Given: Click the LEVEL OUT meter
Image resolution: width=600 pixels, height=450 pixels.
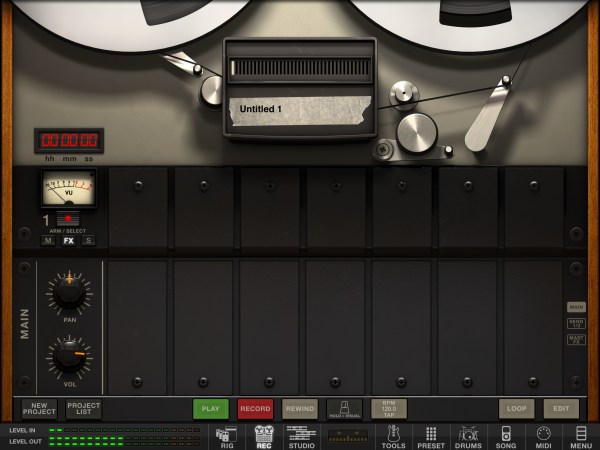Looking at the screenshot, I should pyautogui.click(x=124, y=441).
